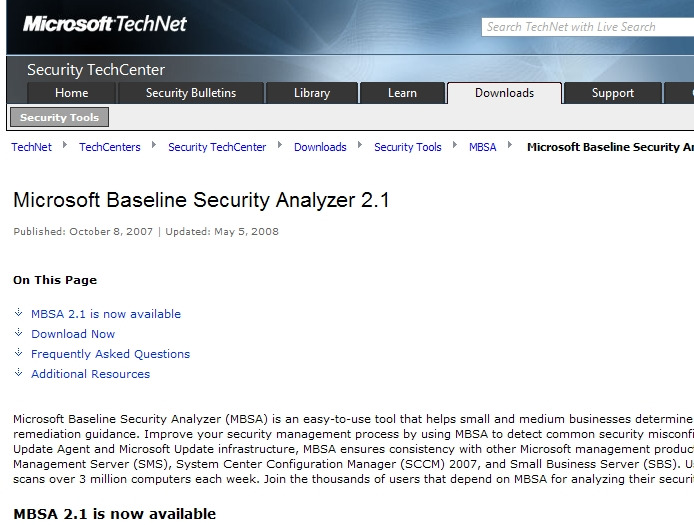
Task: Click the anchor arrow beside Additional Resources
Action: (x=19, y=372)
